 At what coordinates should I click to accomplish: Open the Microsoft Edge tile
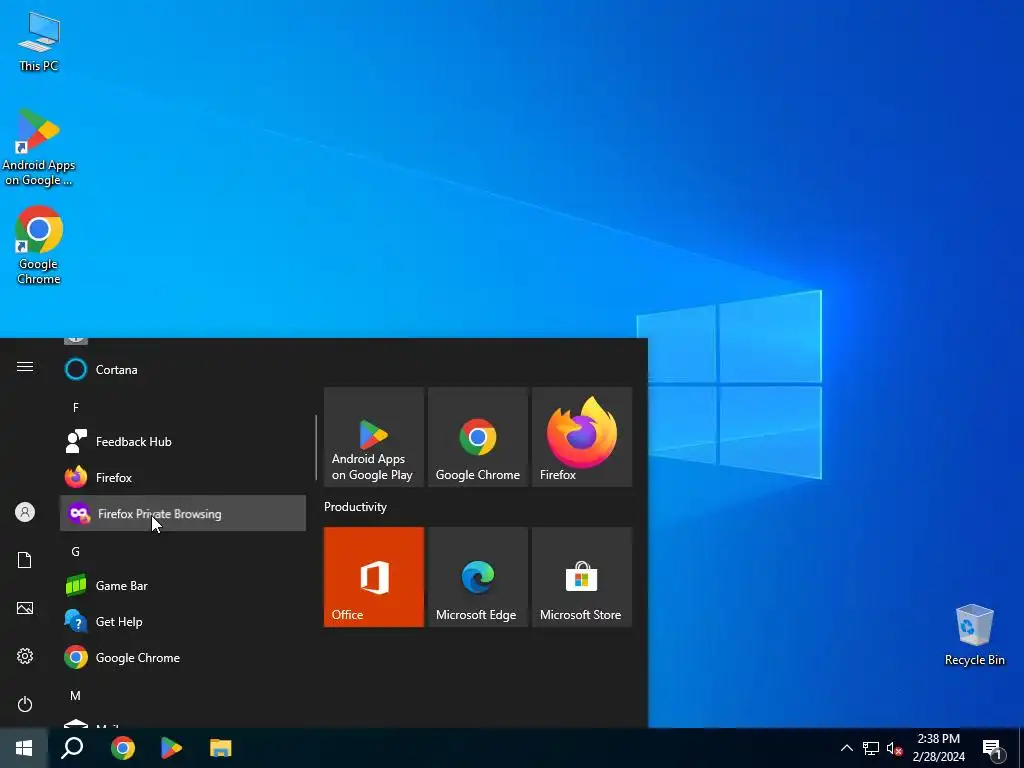[477, 577]
